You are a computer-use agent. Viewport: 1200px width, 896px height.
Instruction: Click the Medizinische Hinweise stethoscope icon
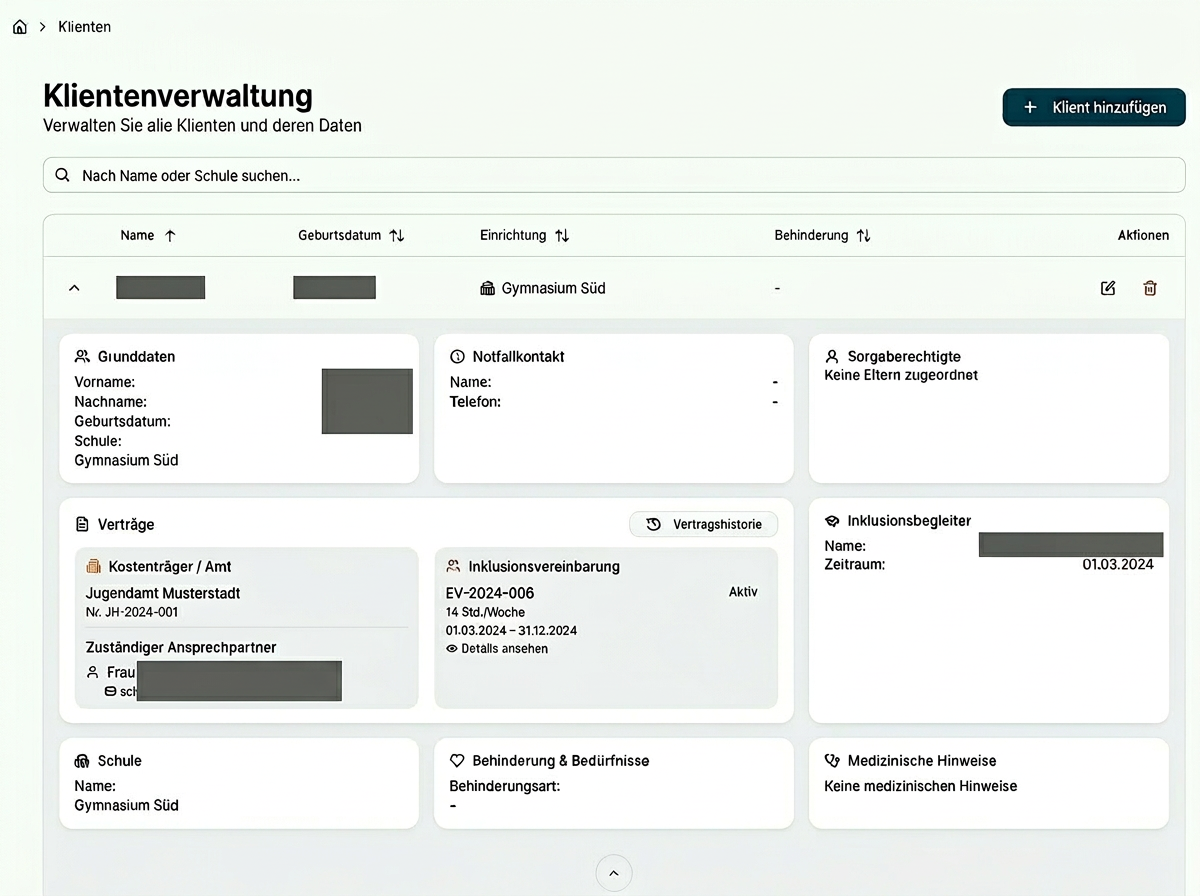pyautogui.click(x=832, y=761)
